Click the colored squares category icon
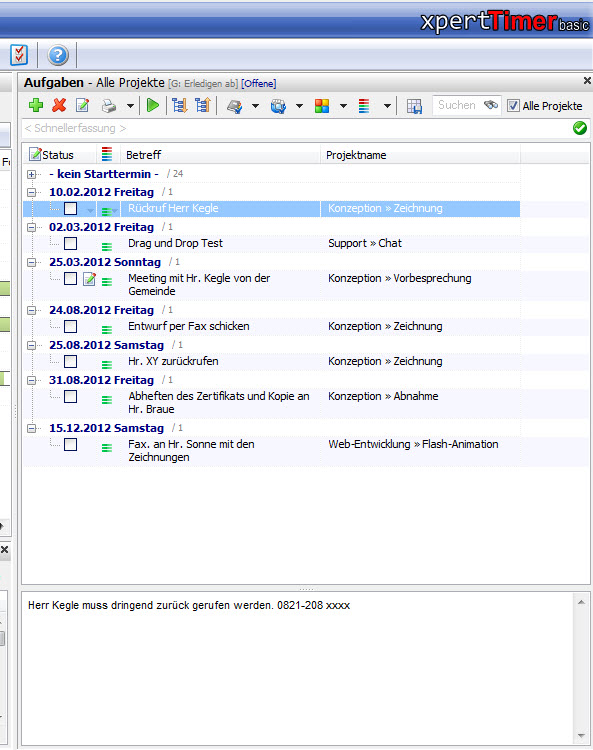Viewport: 593px width, 750px height. click(x=322, y=106)
